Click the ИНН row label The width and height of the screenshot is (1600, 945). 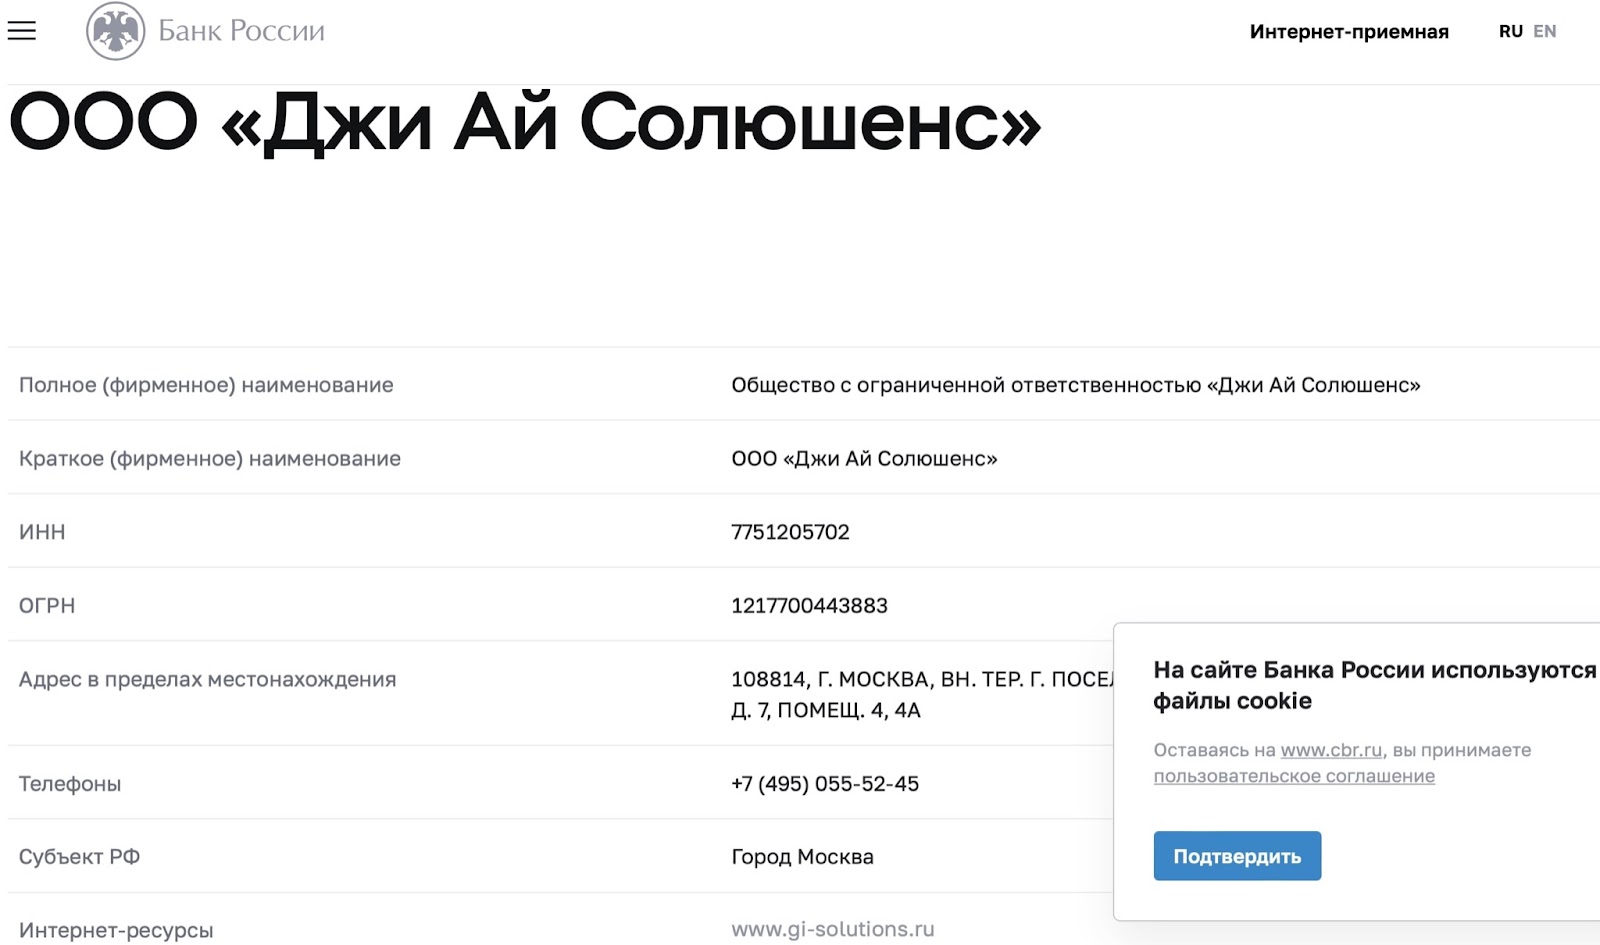pos(42,532)
